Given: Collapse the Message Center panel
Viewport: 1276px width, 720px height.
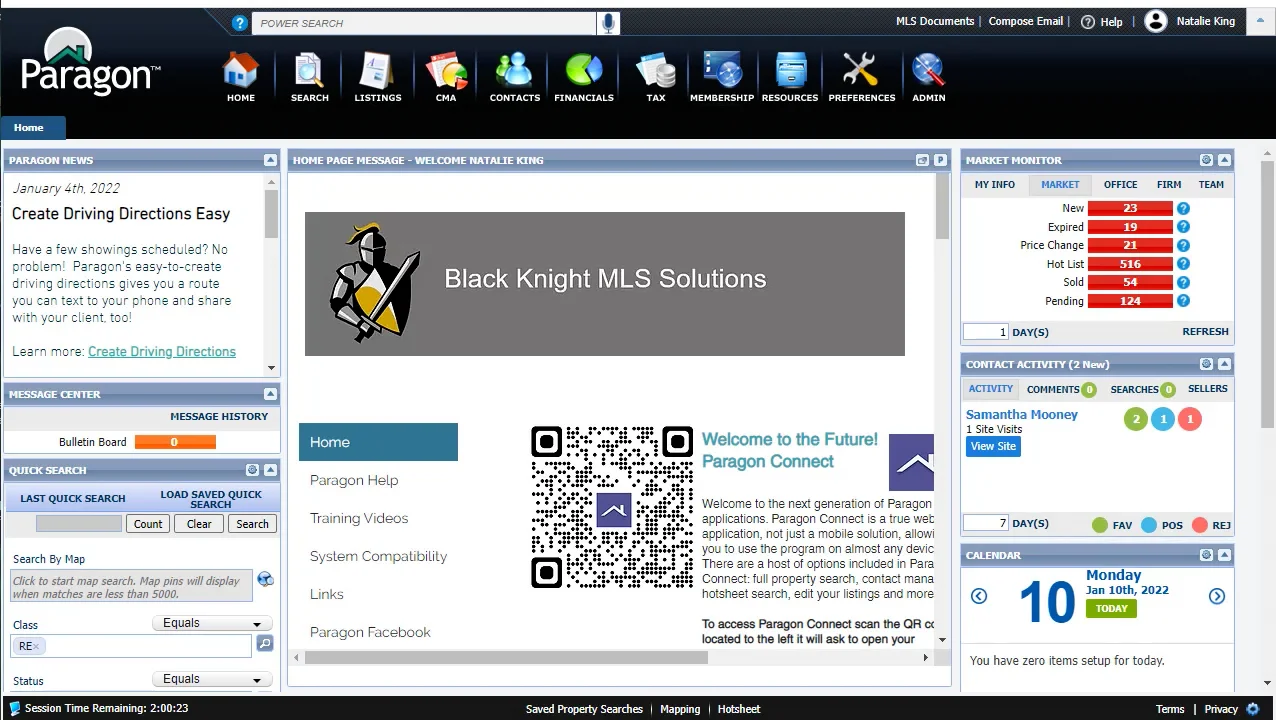Looking at the screenshot, I should pyautogui.click(x=270, y=394).
